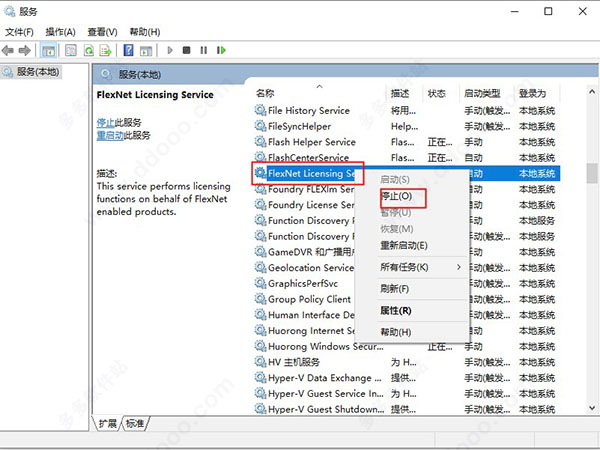600x450 pixels.
Task: Select the GameDVR 和广播用户服务 row
Action: [406, 252]
